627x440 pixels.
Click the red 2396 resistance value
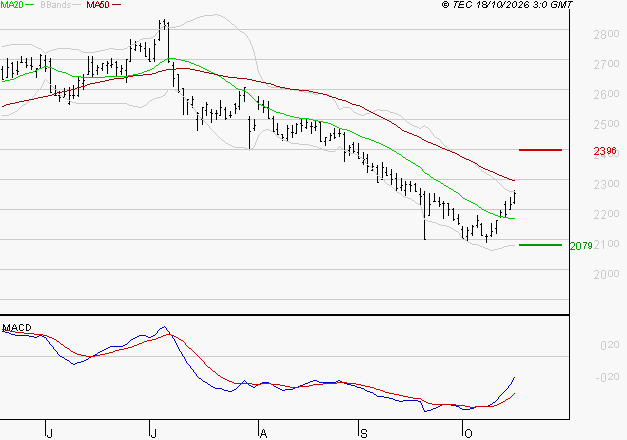click(x=605, y=151)
